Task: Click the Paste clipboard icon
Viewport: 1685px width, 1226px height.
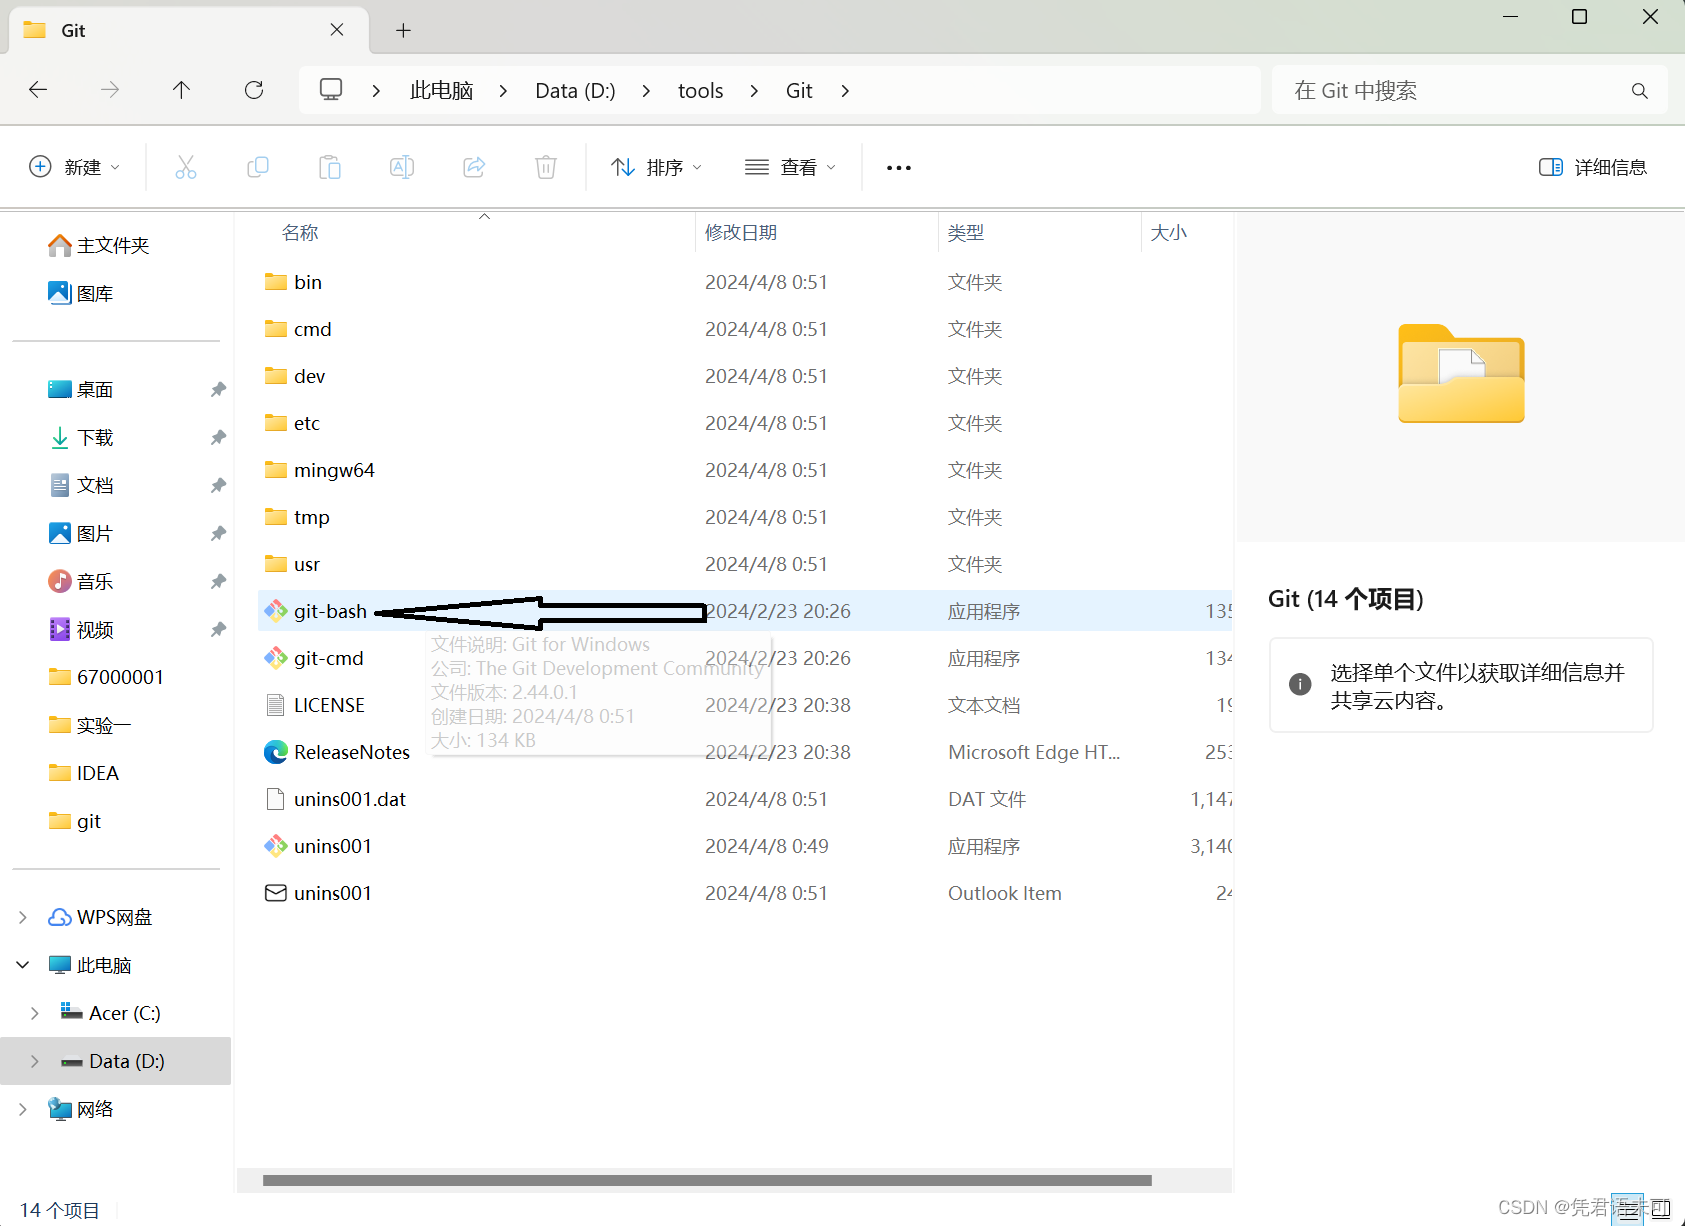Action: click(330, 167)
